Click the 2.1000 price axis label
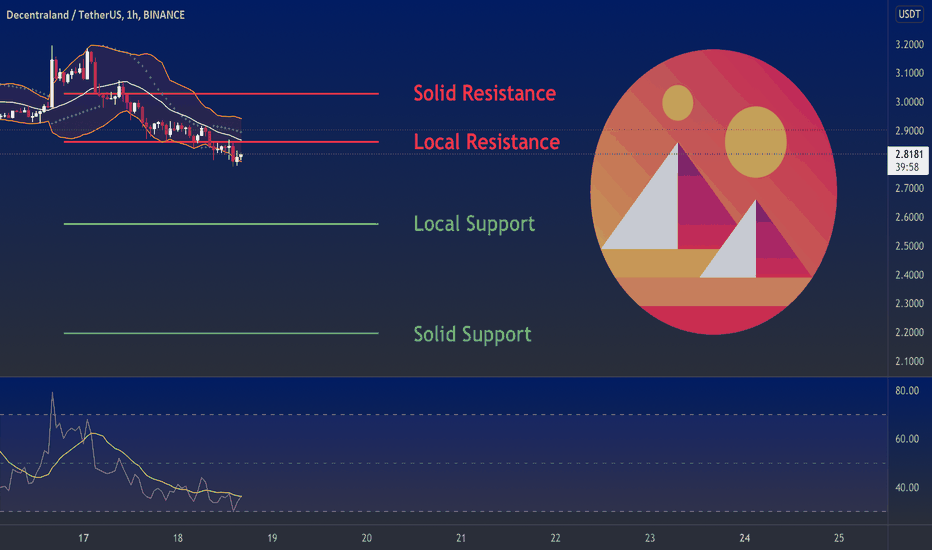 (910, 361)
